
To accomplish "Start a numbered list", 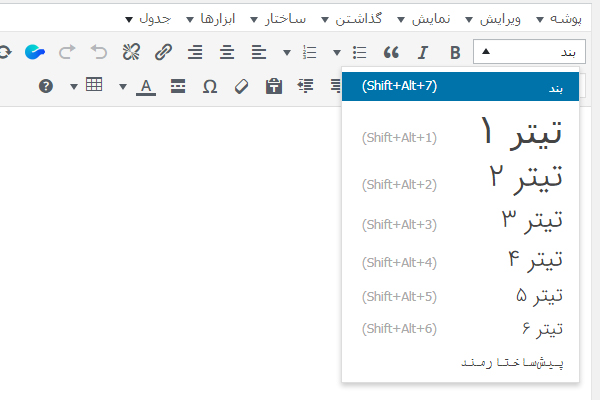I will click(x=310, y=52).
